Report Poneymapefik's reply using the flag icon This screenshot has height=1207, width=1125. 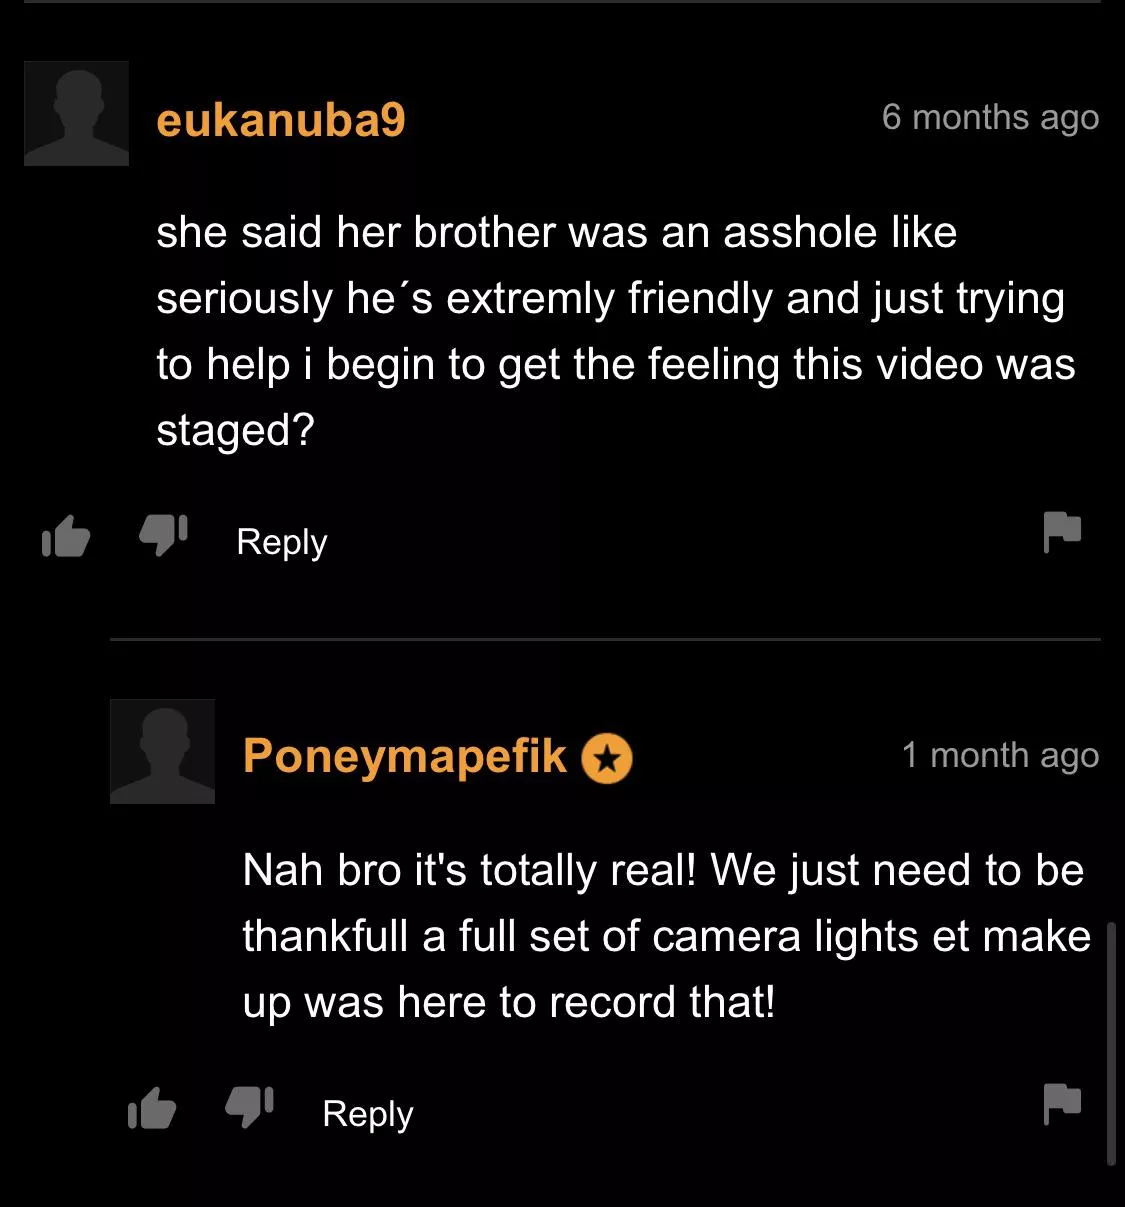[x=1062, y=1104]
